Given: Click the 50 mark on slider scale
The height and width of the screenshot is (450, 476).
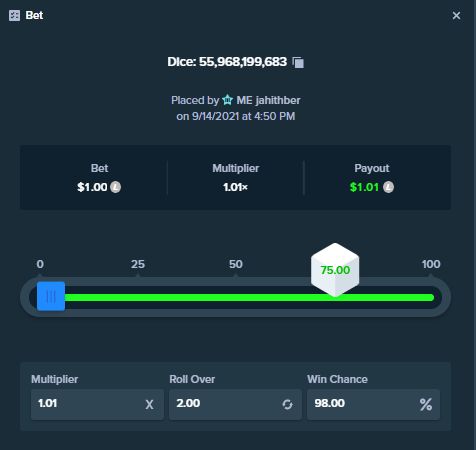Looking at the screenshot, I should tap(236, 264).
